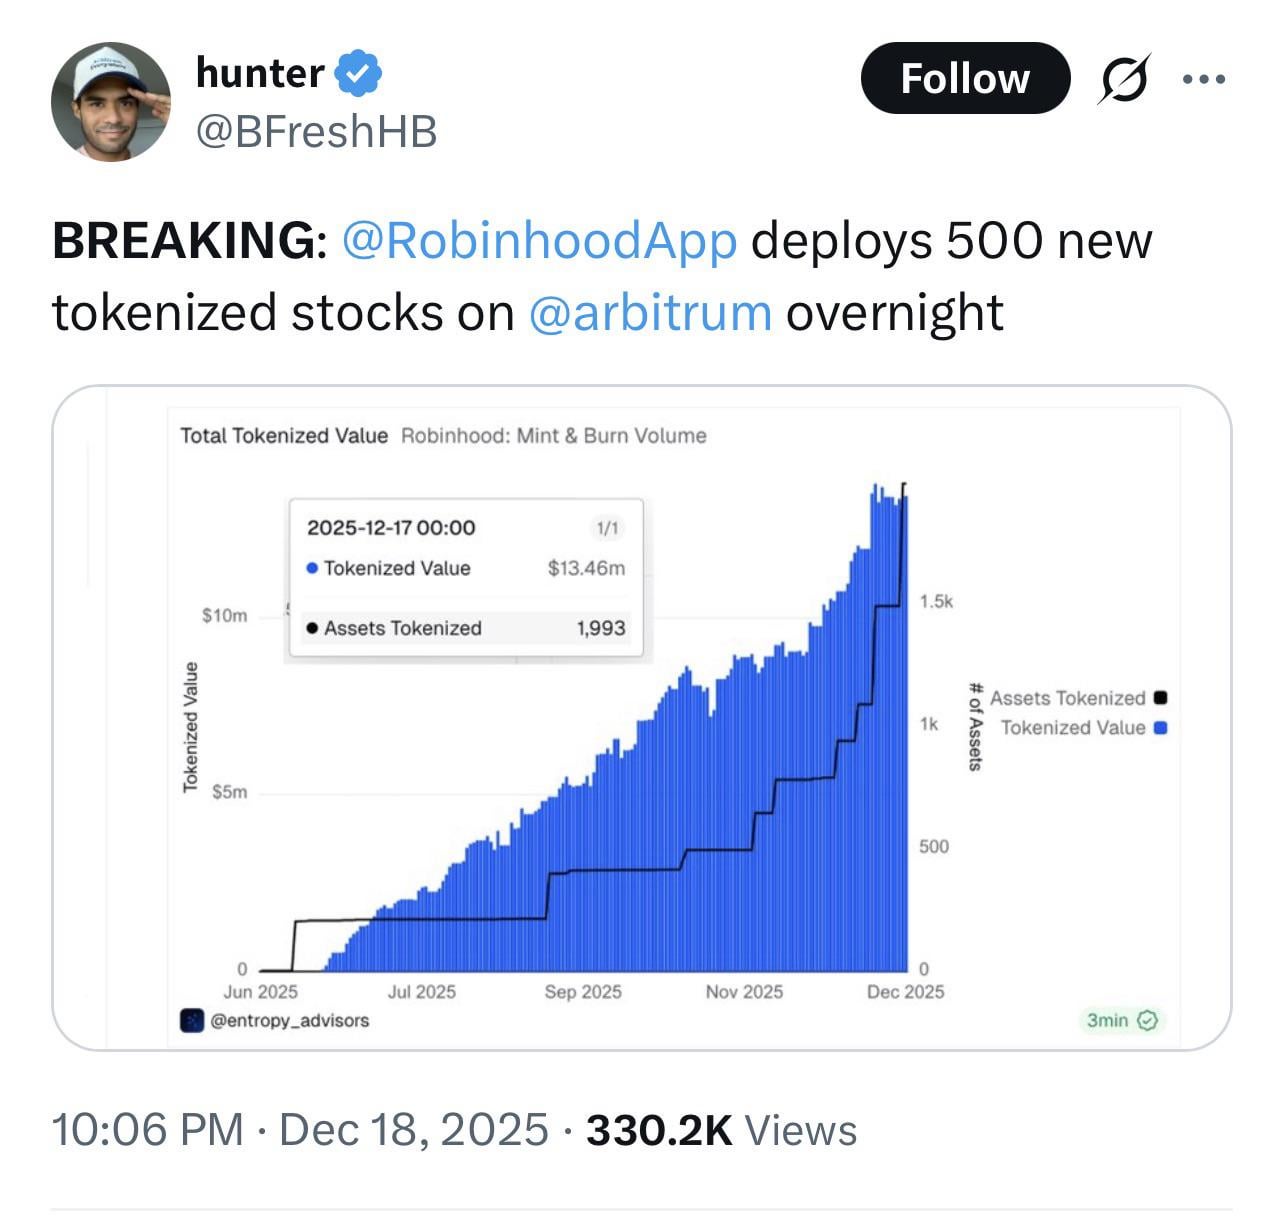Toggle the Assets Tokenized legend entry
Image resolution: width=1284 pixels, height=1223 pixels.
tap(1067, 698)
